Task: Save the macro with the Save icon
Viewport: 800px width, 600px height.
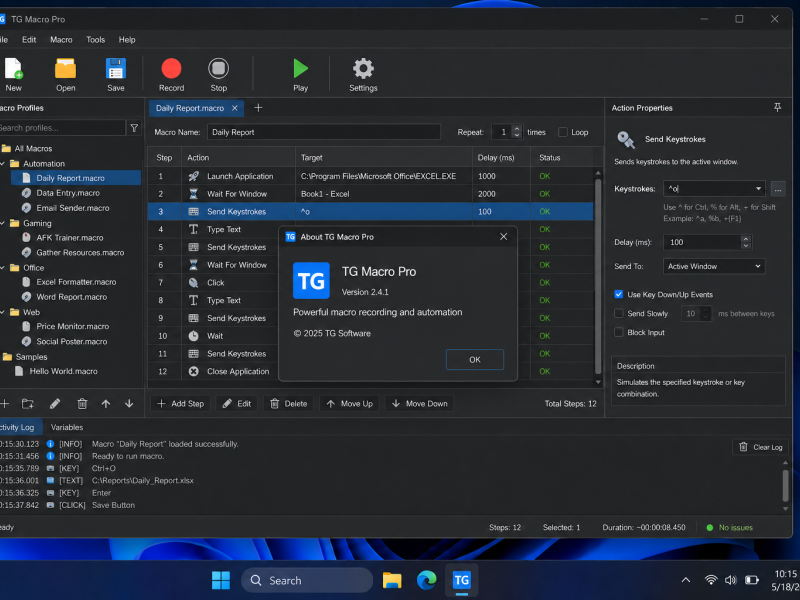Action: pyautogui.click(x=116, y=68)
